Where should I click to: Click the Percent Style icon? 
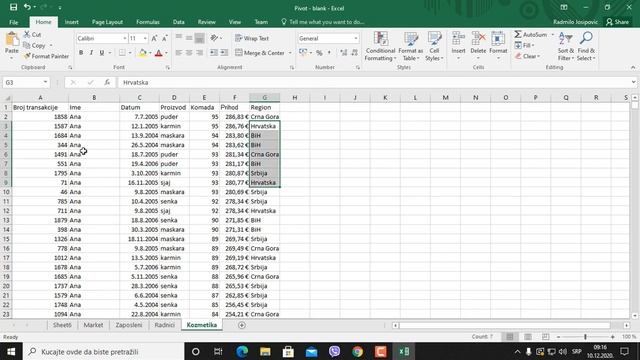[x=319, y=53]
